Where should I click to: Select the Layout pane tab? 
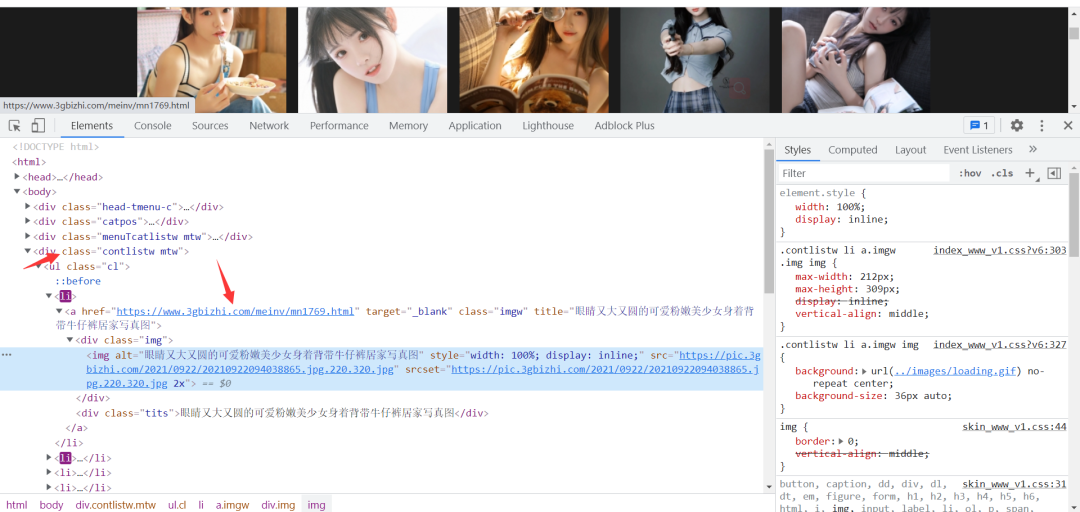tap(911, 150)
